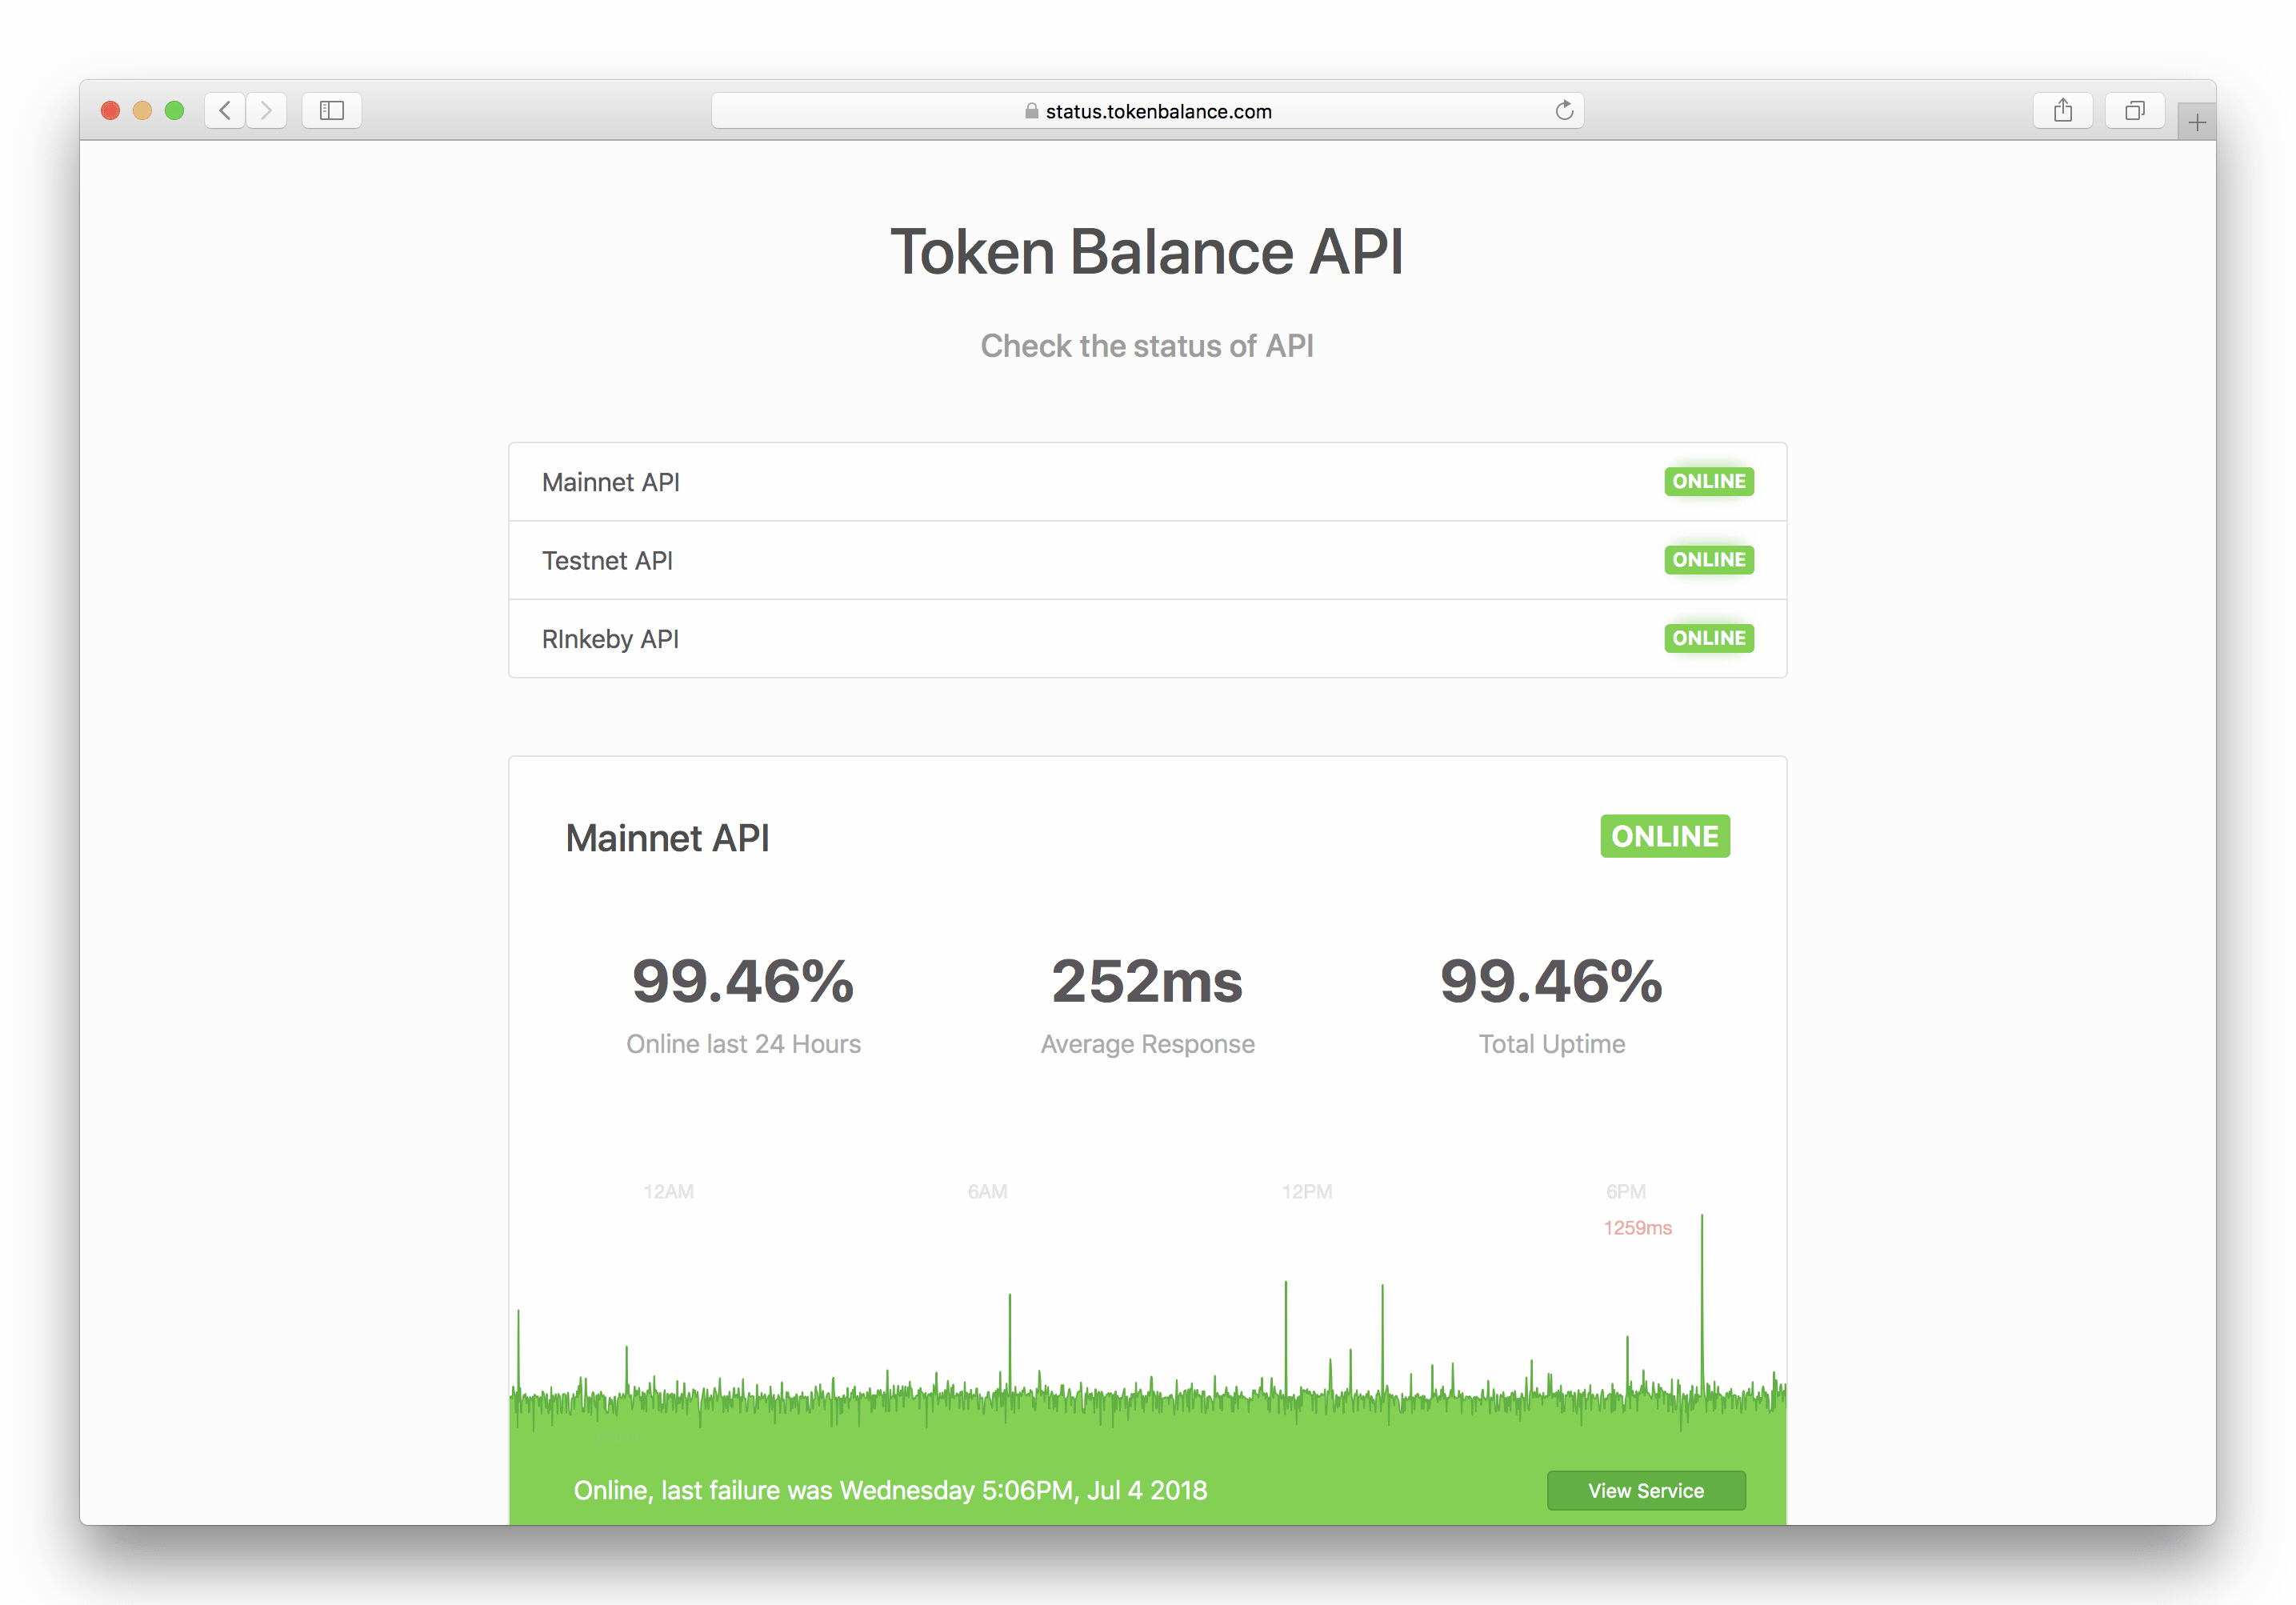
Task: Click the View Service button
Action: (1645, 1490)
